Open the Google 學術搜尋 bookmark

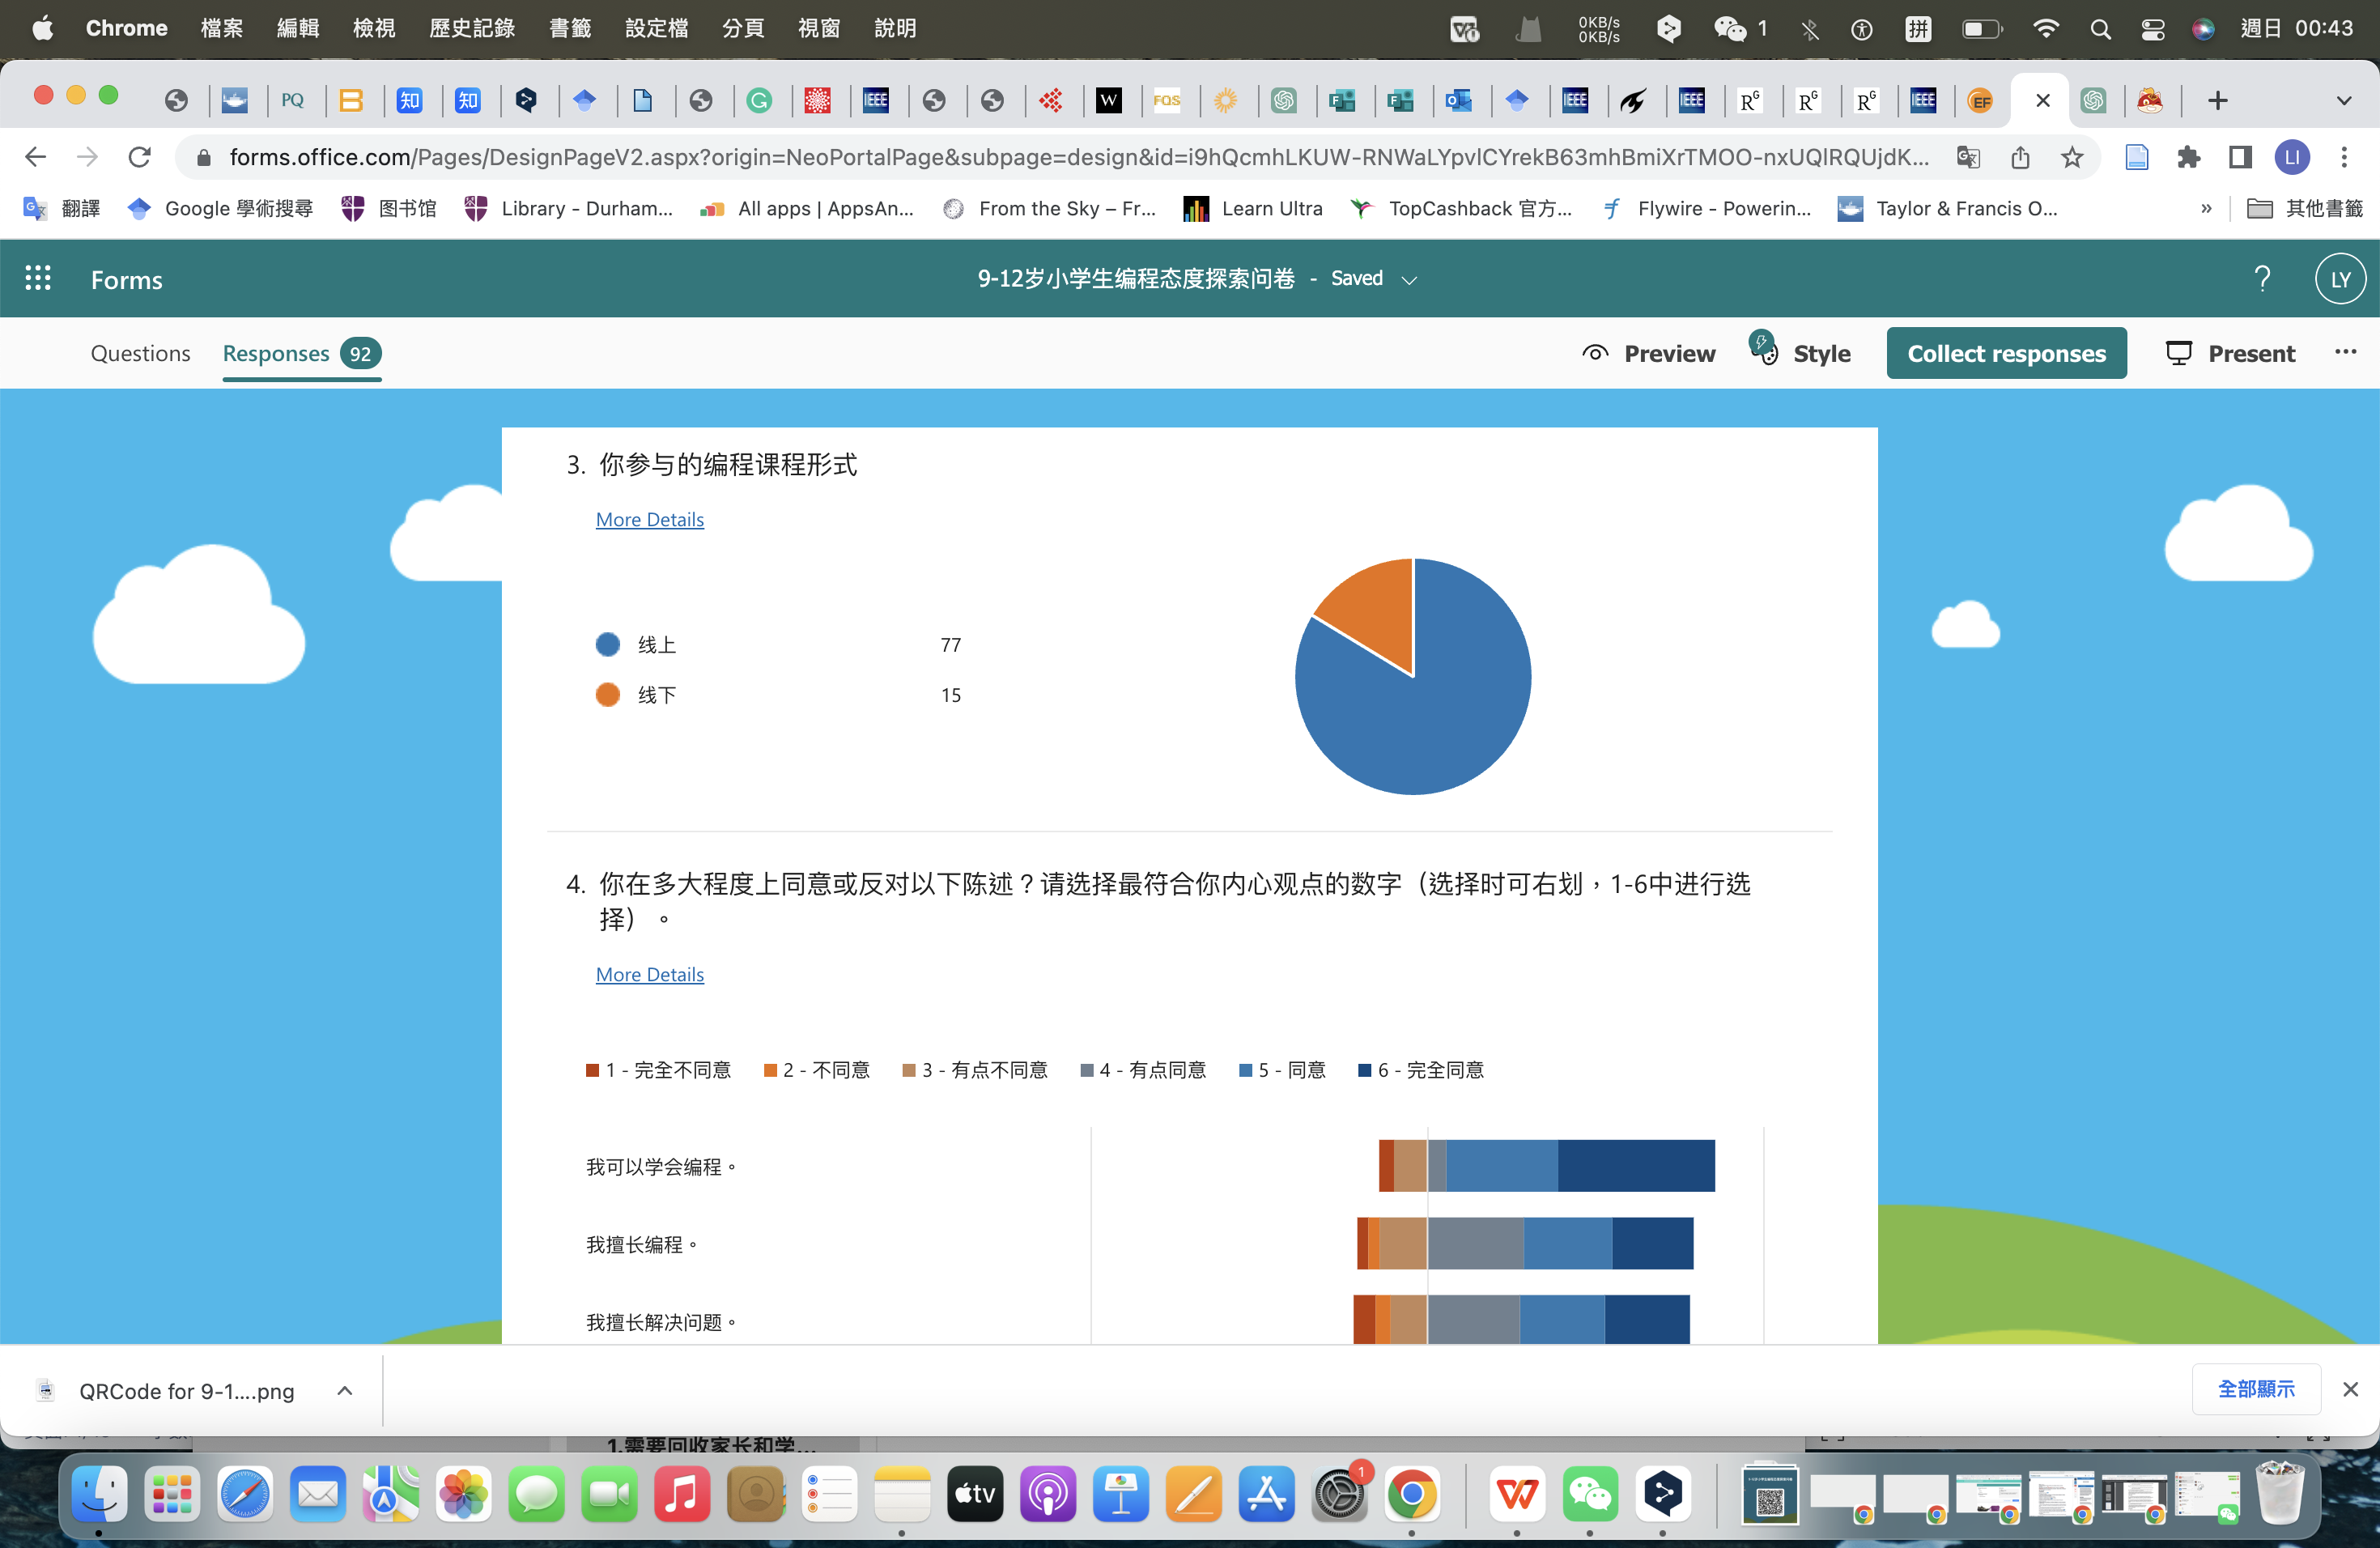(221, 208)
